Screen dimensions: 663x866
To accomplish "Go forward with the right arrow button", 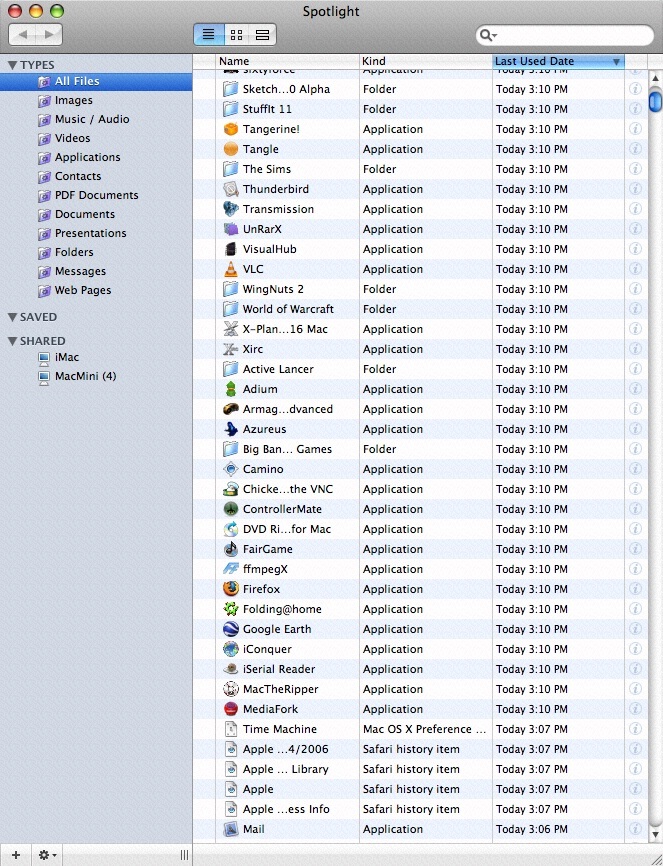I will [49, 35].
